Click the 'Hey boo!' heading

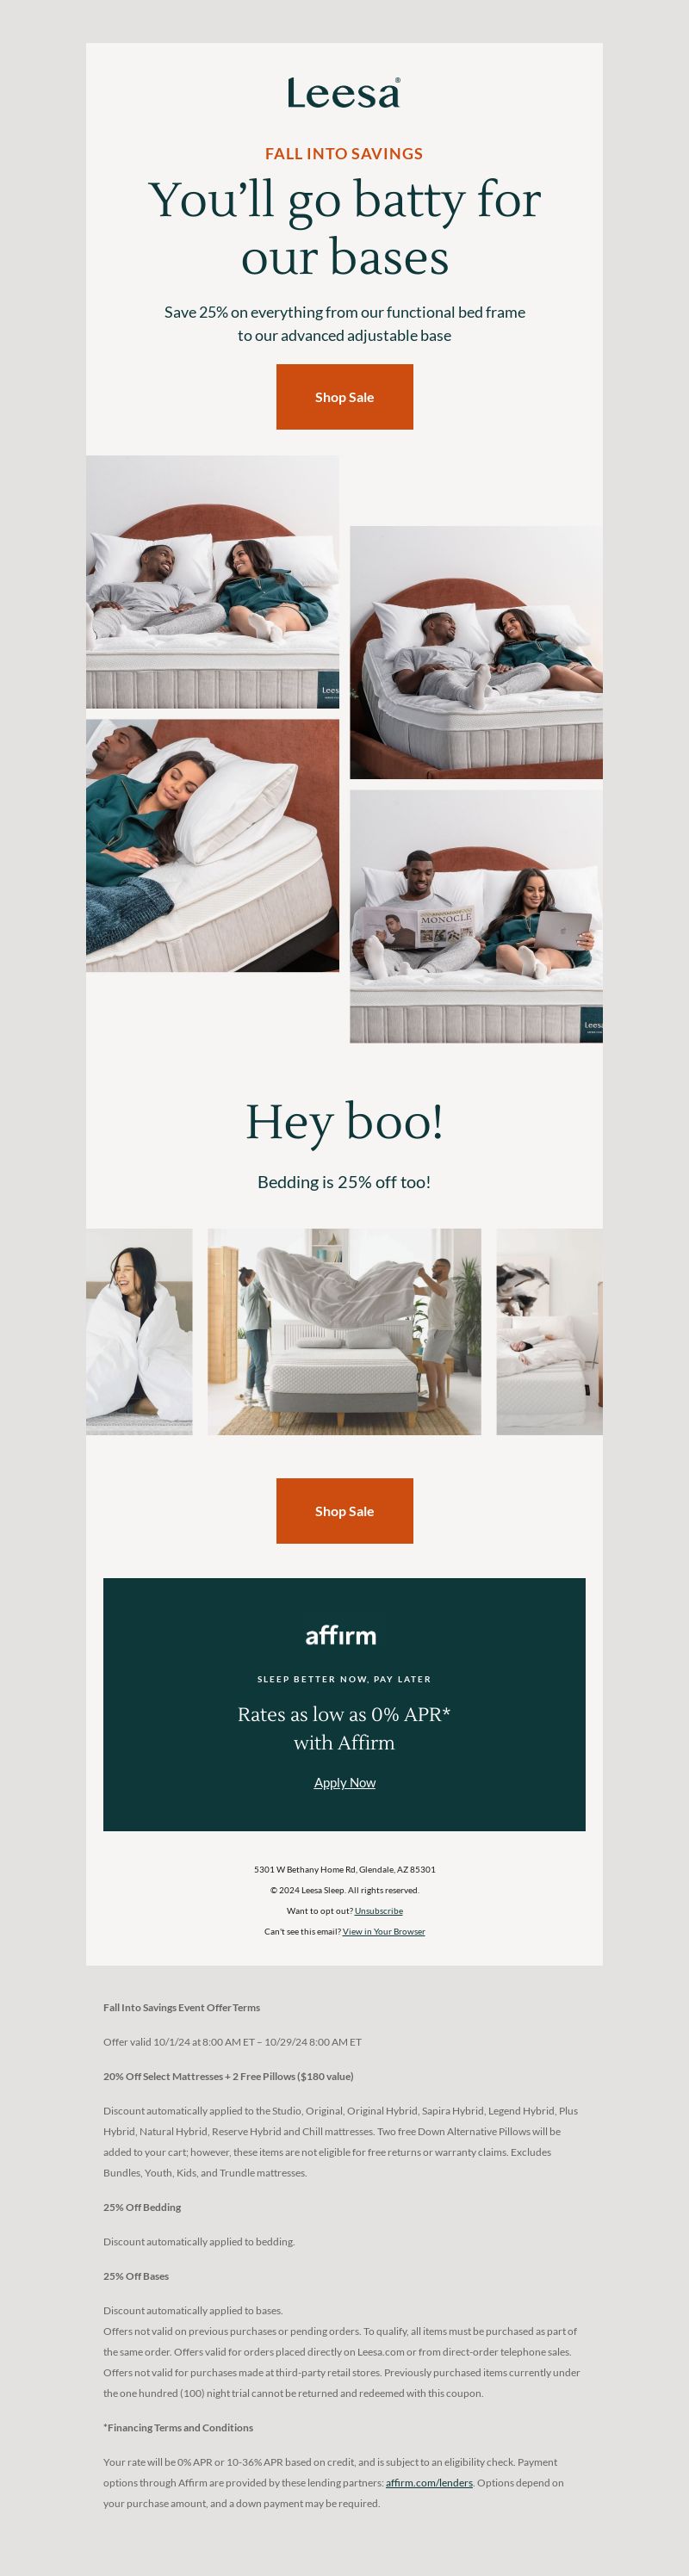point(344,1122)
